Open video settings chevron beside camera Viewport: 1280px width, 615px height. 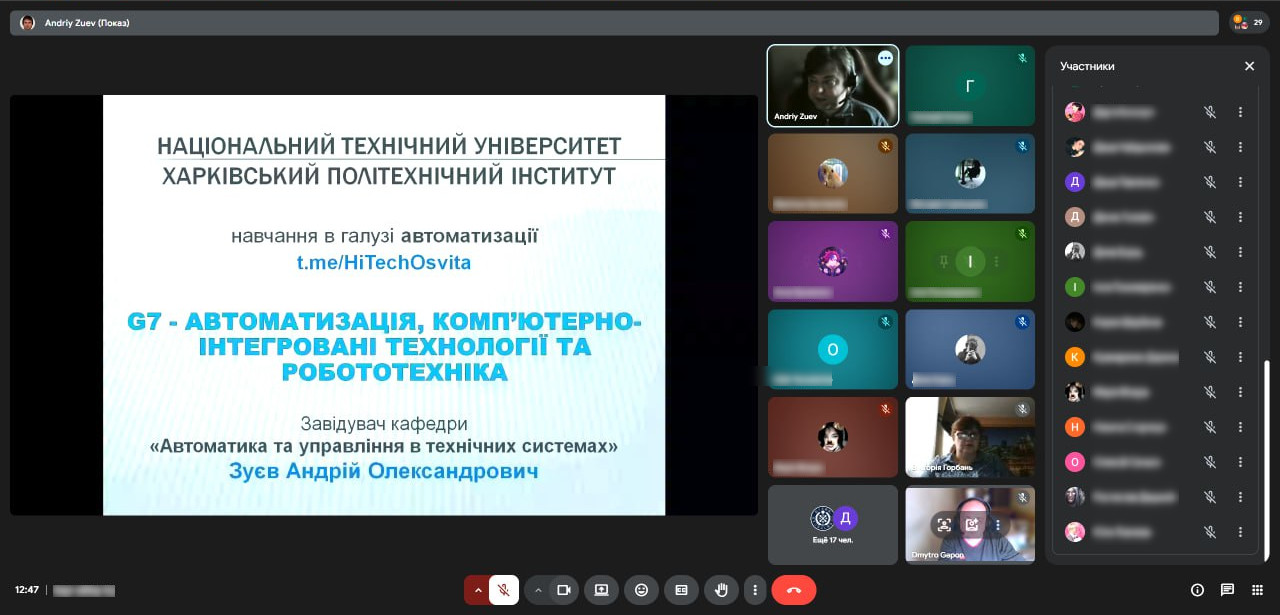pyautogui.click(x=537, y=590)
